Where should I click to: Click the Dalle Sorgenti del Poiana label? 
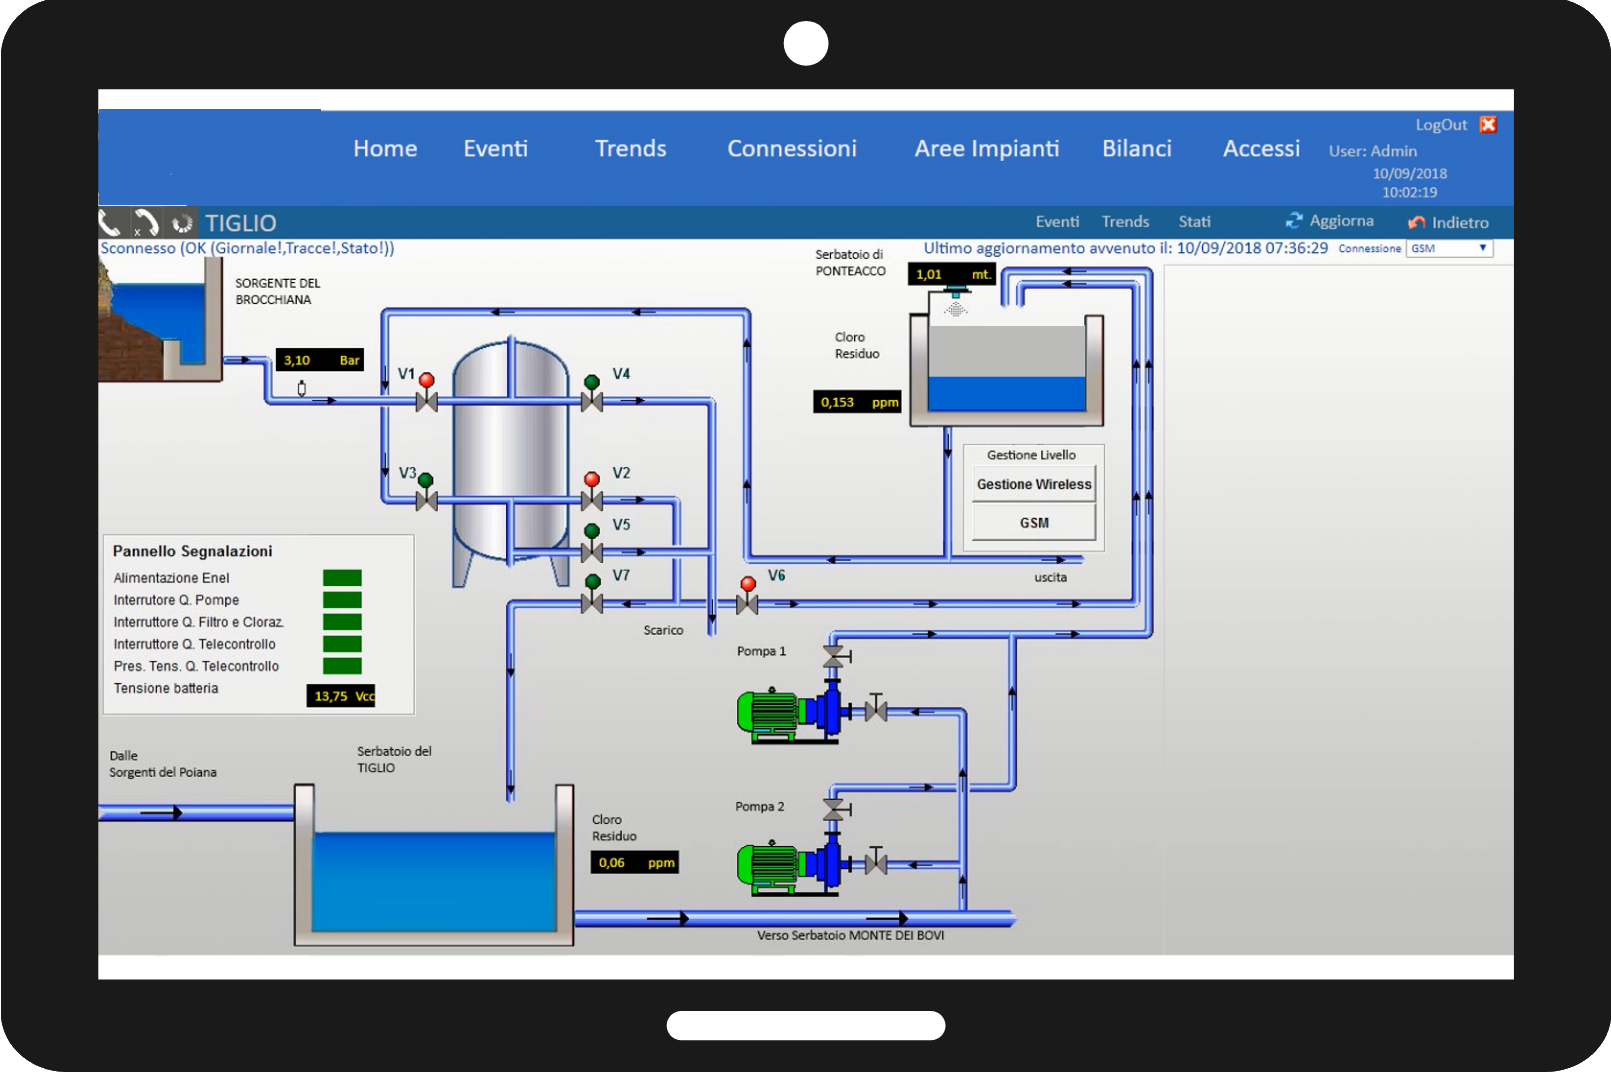[x=163, y=764]
